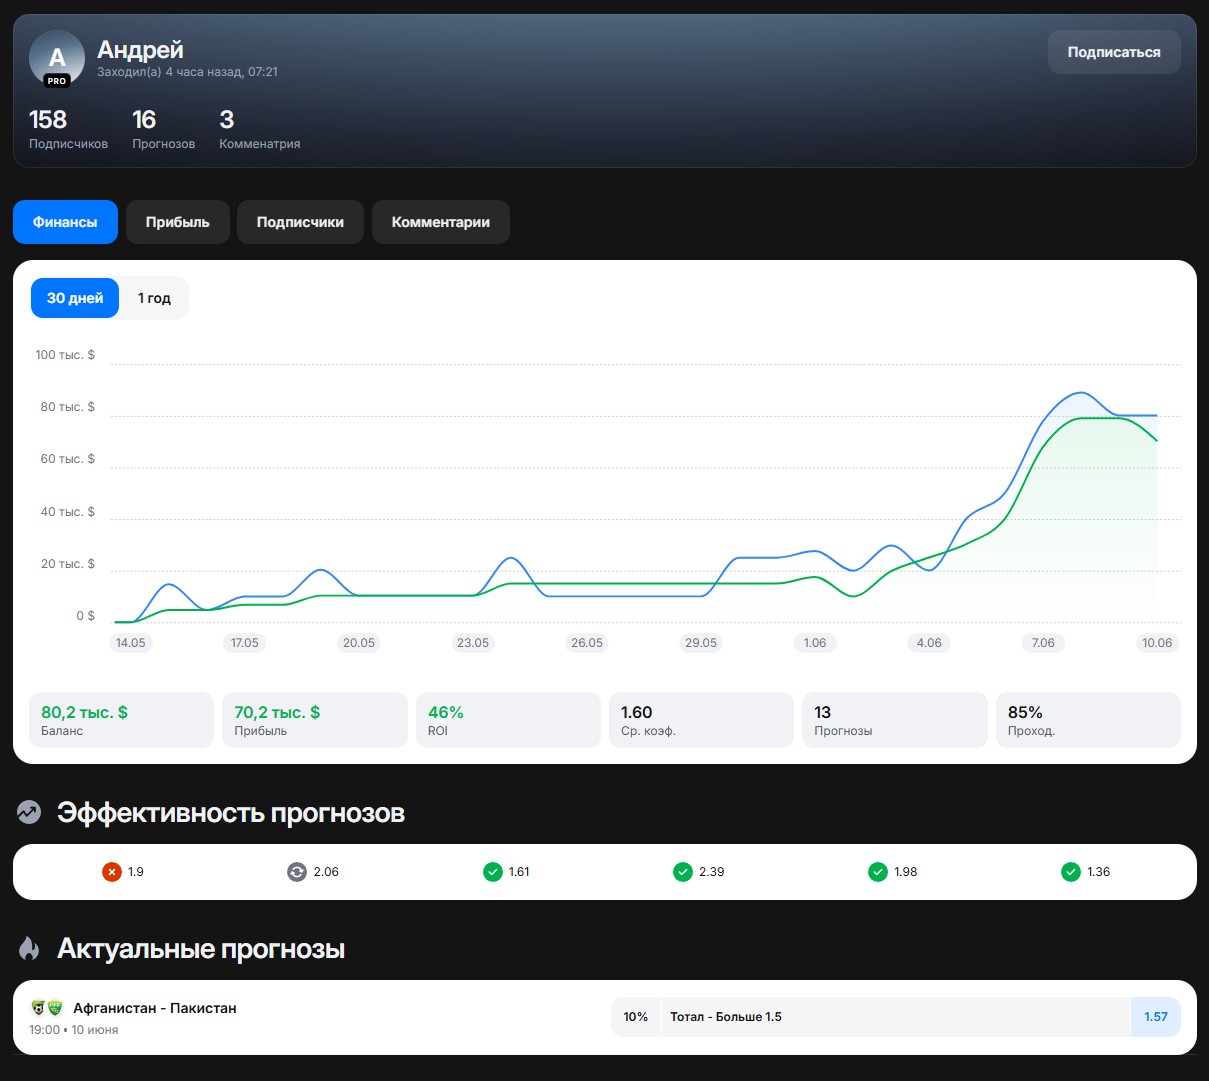The width and height of the screenshot is (1209, 1081).
Task: Click the green check icon beside 1.61
Action: coord(493,872)
